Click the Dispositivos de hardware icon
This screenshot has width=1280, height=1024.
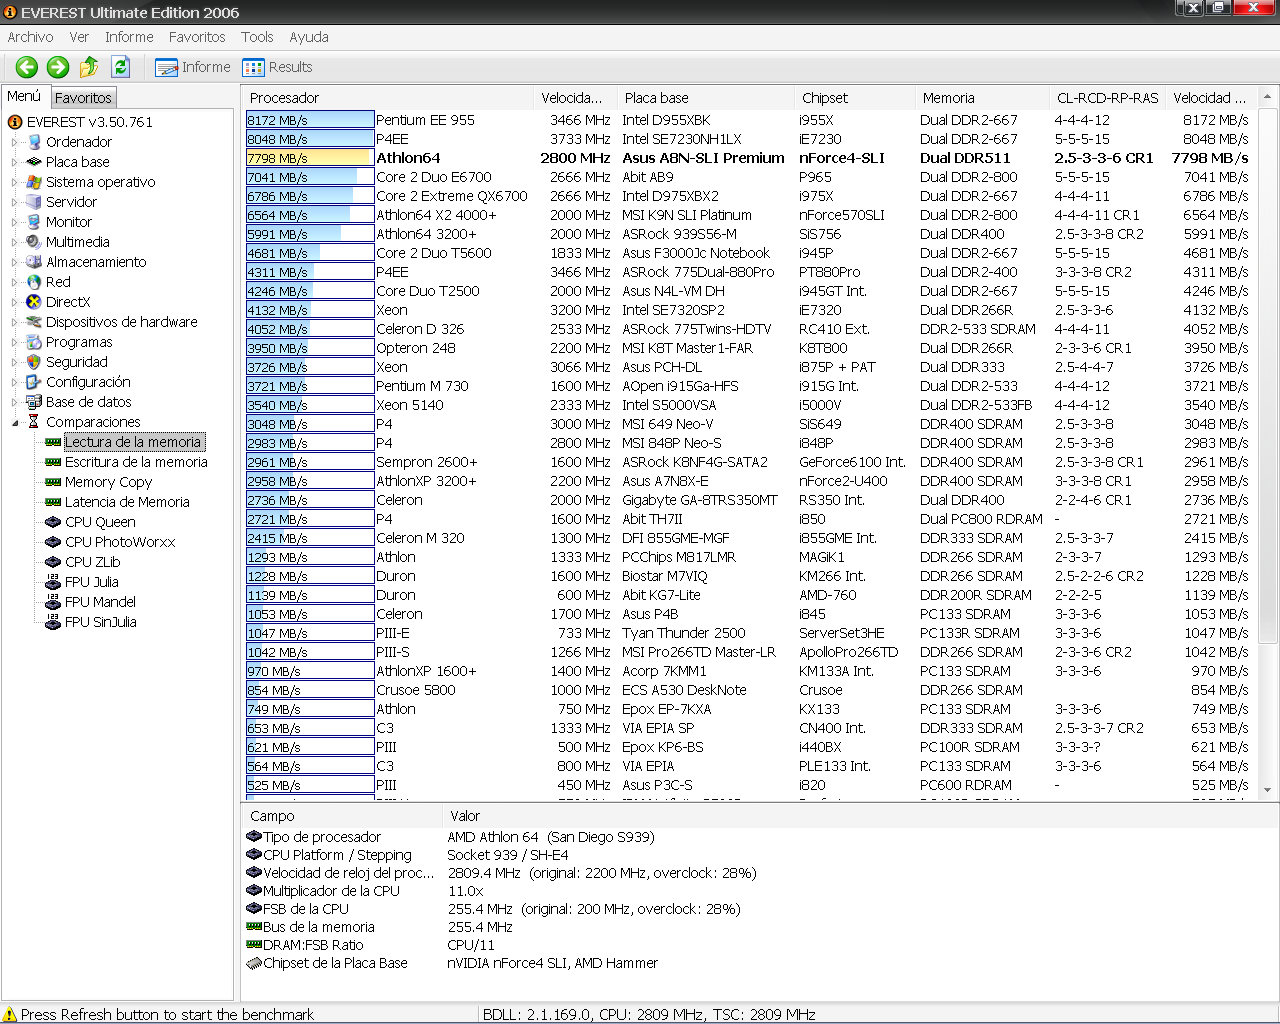point(34,322)
